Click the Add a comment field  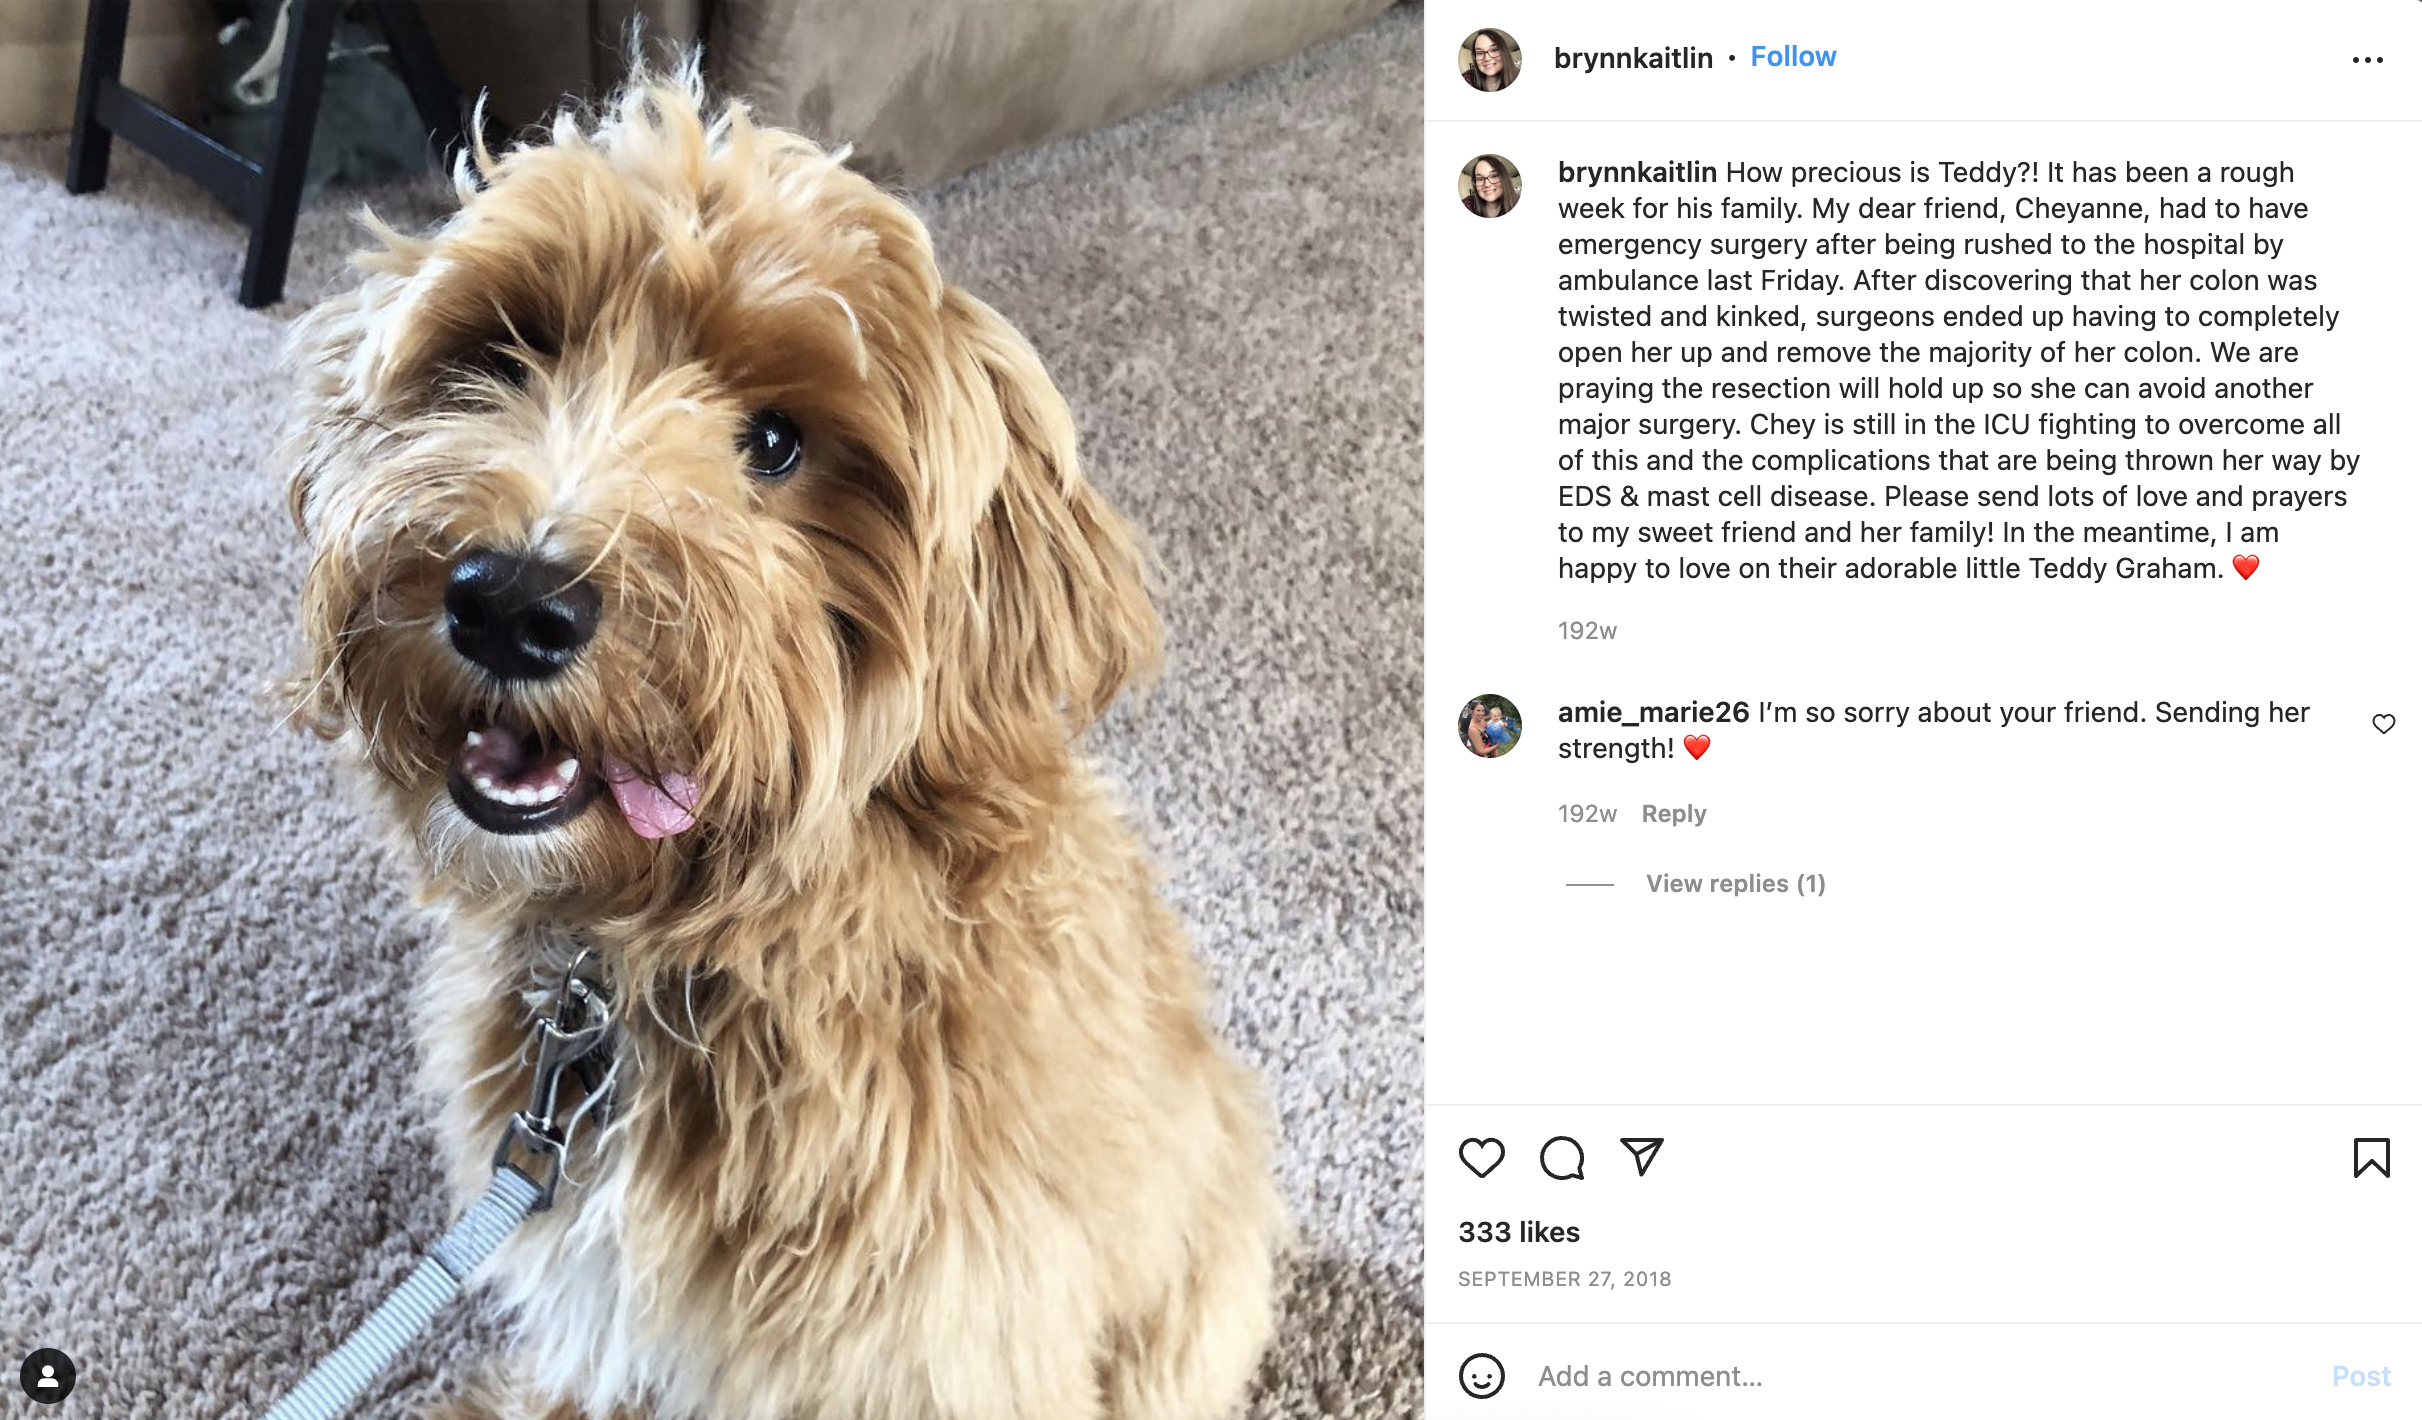tap(1920, 1376)
